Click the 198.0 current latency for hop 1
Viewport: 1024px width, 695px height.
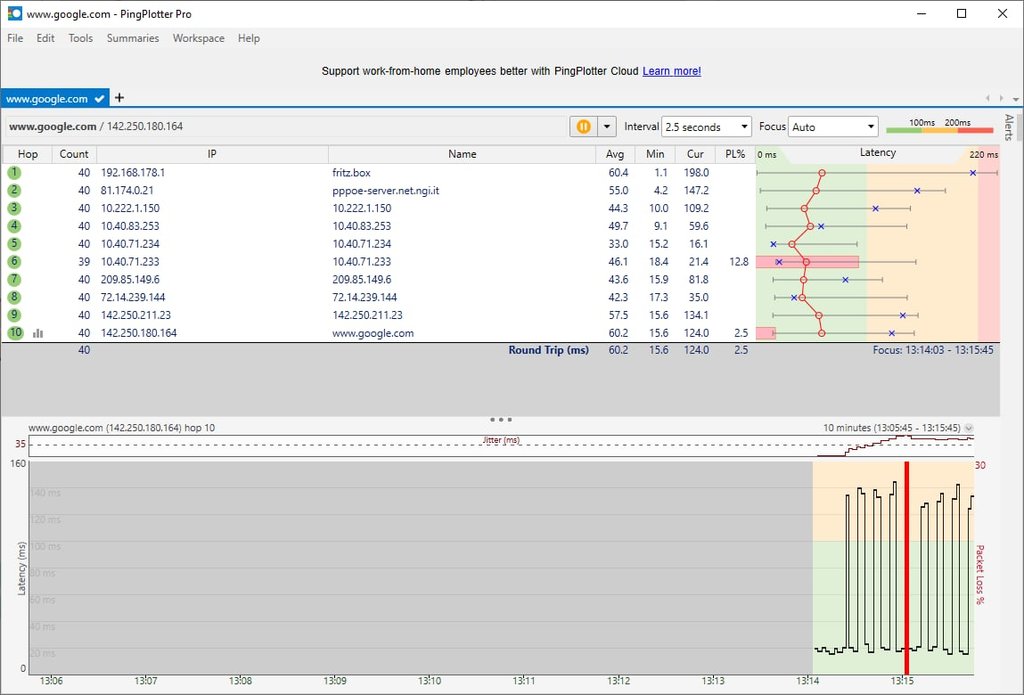click(696, 172)
